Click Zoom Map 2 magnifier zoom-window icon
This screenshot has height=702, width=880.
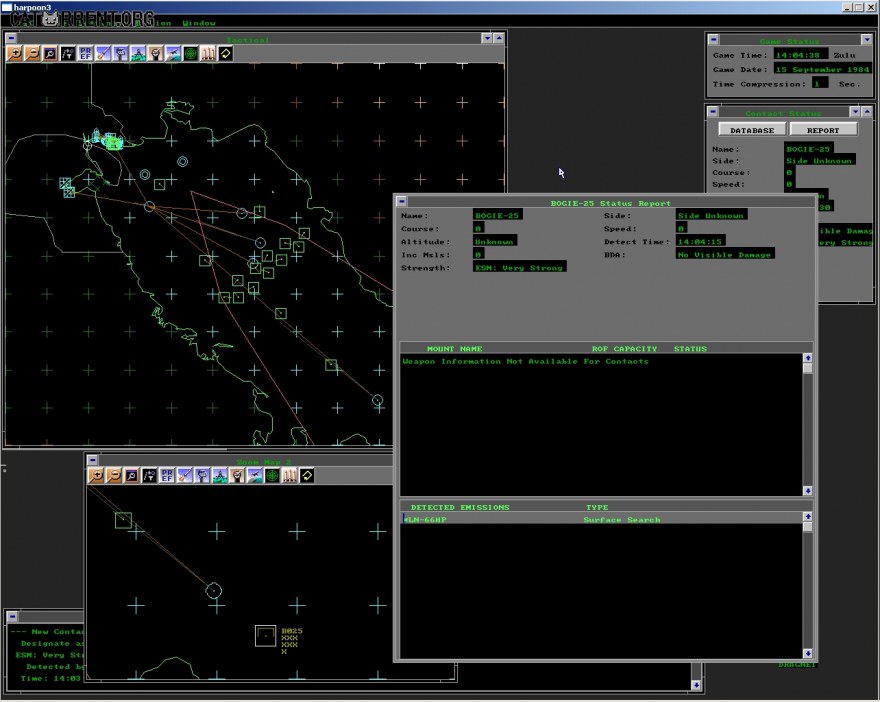131,475
